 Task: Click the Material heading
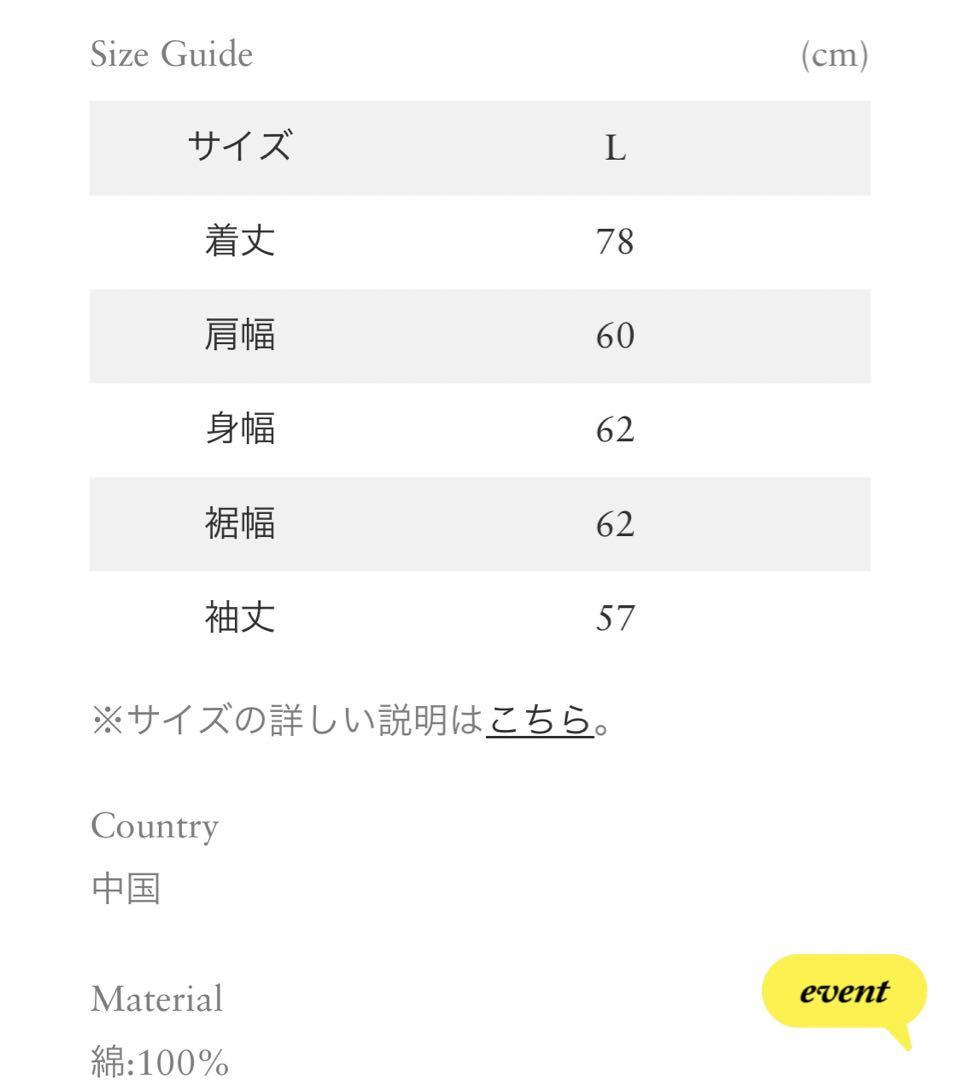[x=157, y=999]
